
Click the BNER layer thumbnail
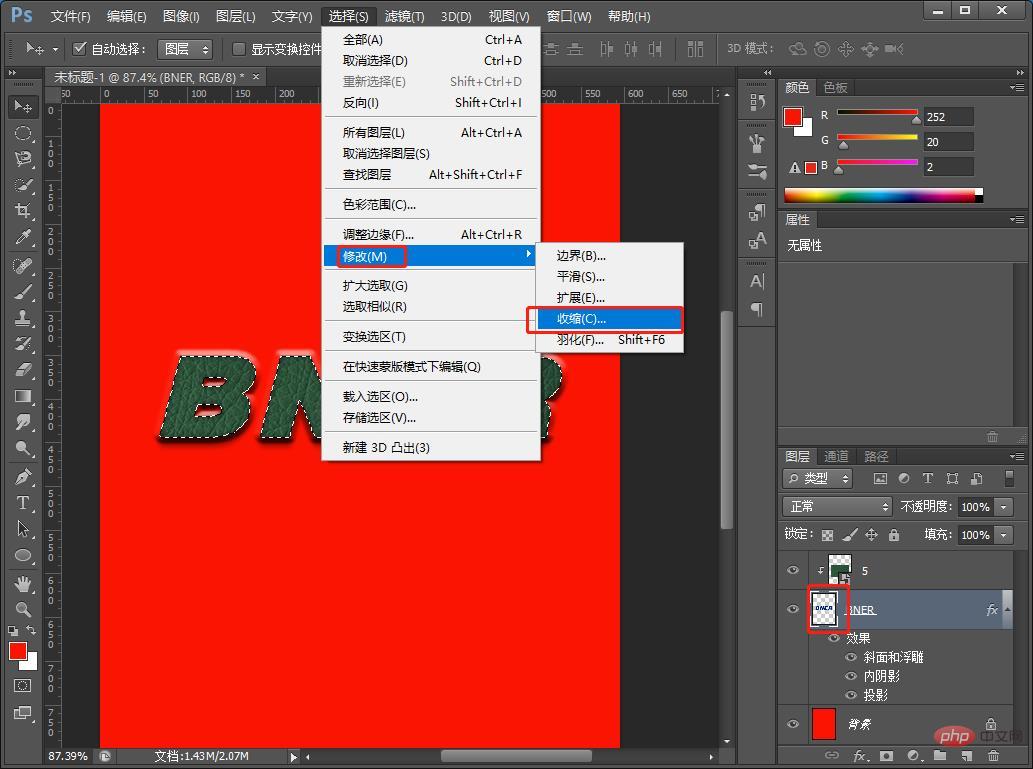coord(824,609)
